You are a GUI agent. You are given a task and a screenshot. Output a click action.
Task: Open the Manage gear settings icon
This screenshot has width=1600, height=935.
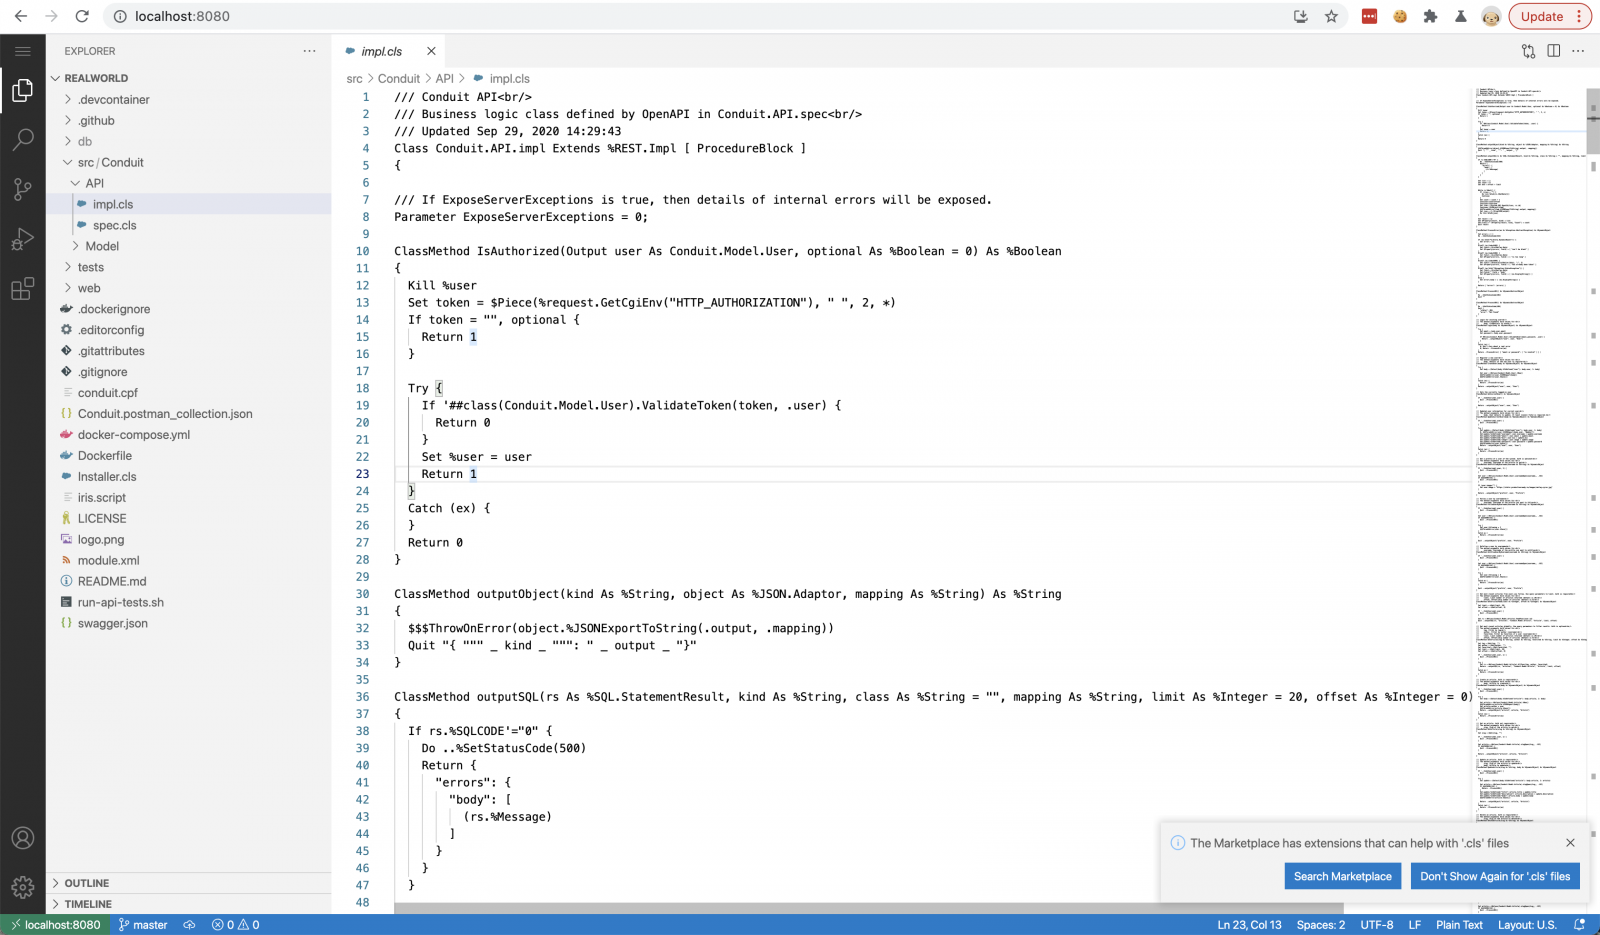22,887
